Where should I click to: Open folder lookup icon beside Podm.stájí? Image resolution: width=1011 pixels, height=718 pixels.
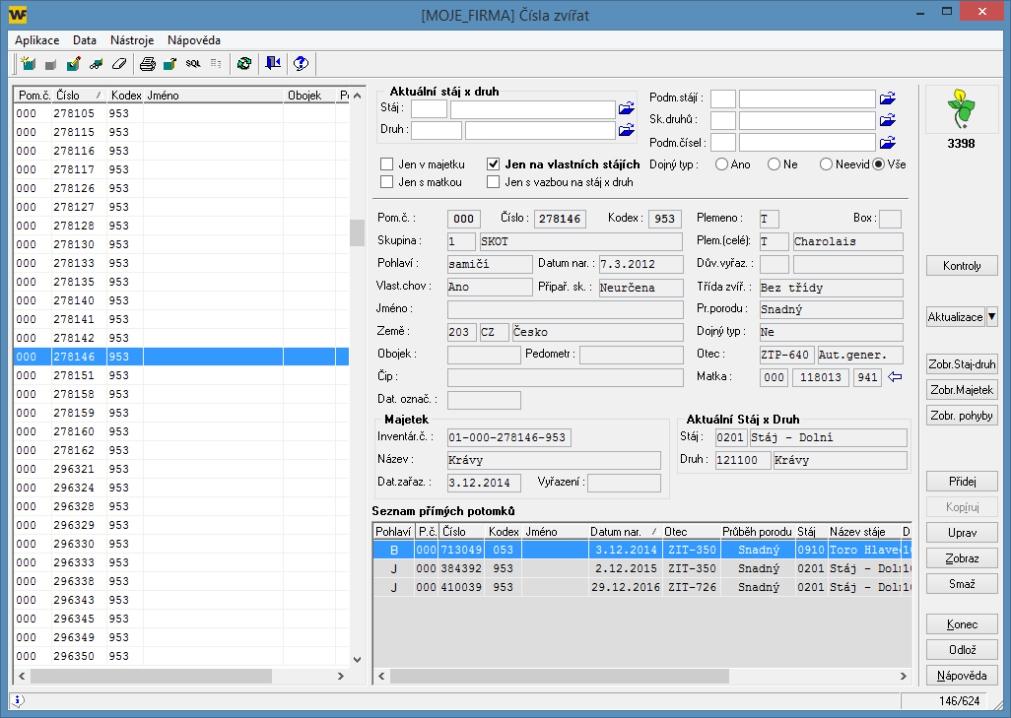(888, 98)
